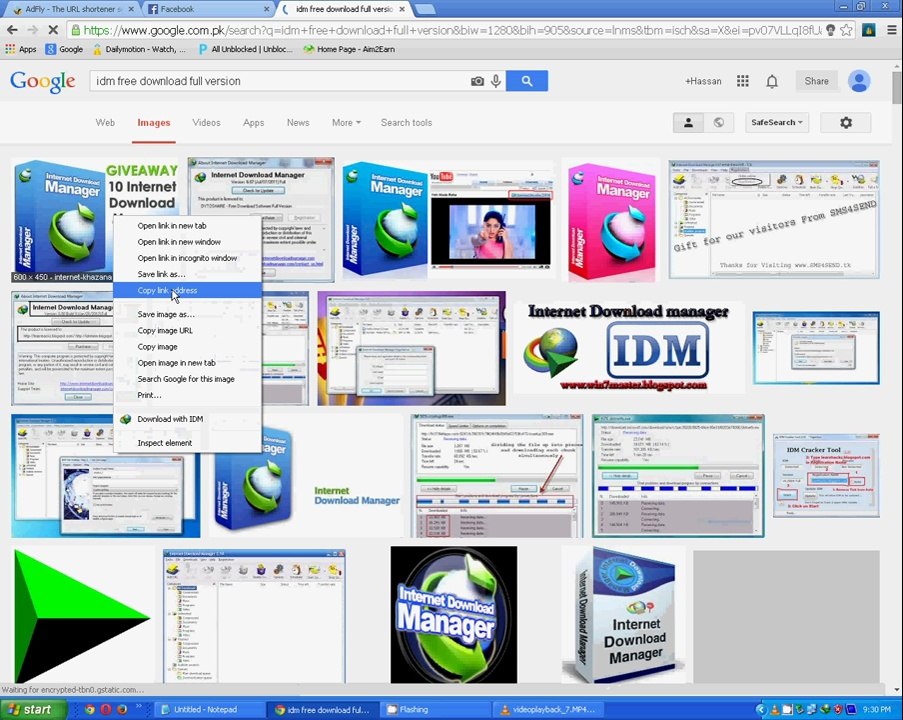This screenshot has height=720, width=903.
Task: Choose Copy image URL
Action: pos(187,331)
